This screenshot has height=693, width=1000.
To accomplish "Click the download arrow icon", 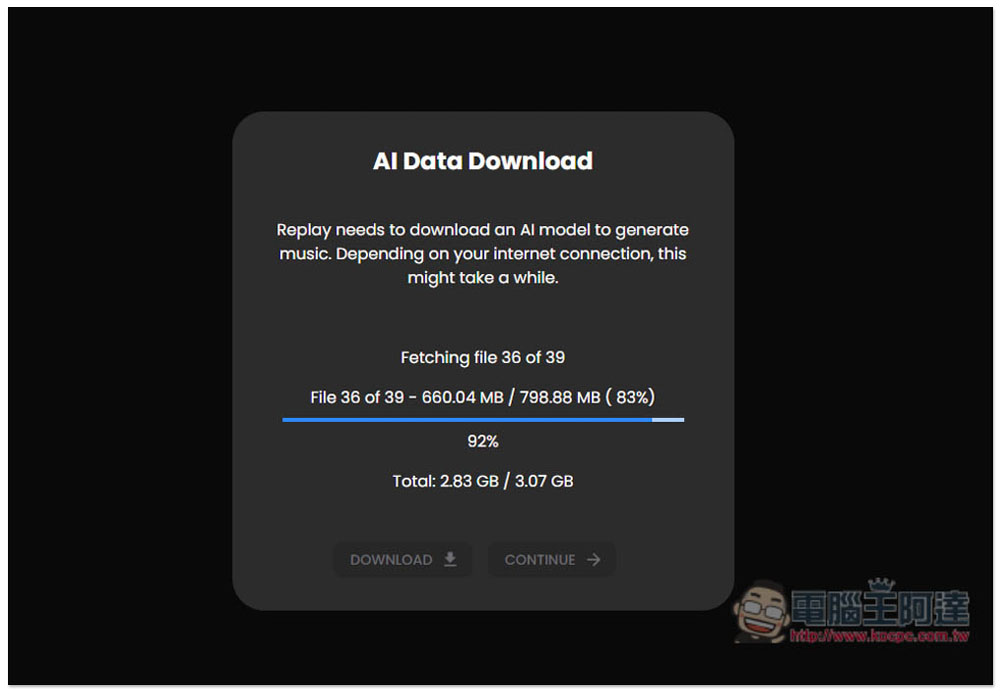I will click(x=450, y=559).
